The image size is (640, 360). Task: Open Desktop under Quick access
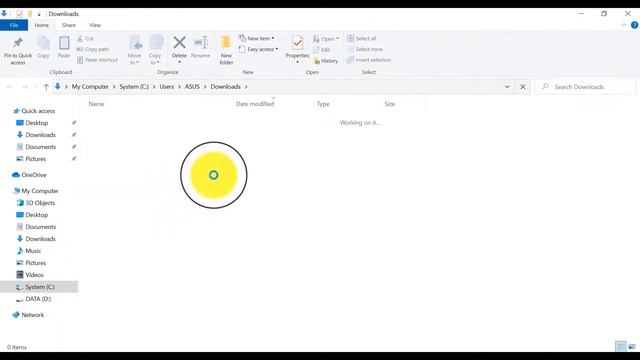pos(36,123)
